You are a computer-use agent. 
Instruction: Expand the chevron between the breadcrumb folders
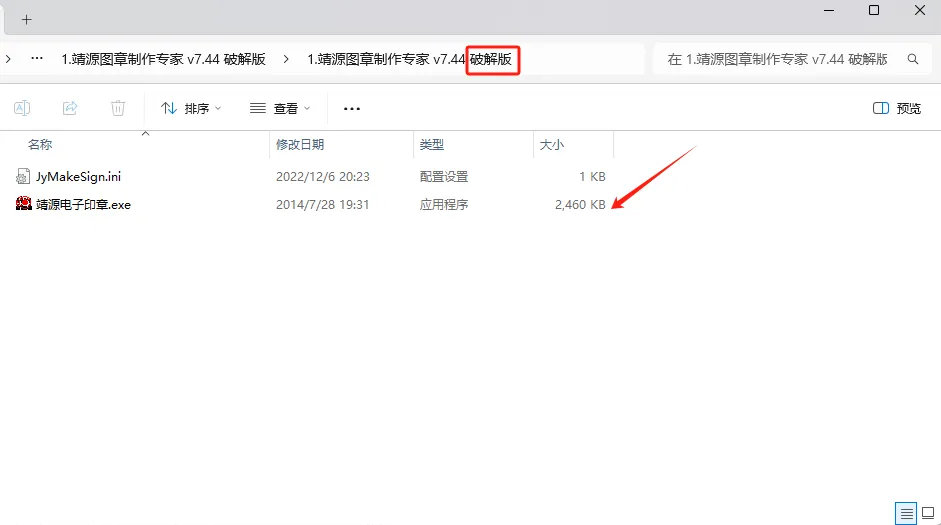click(x=286, y=59)
